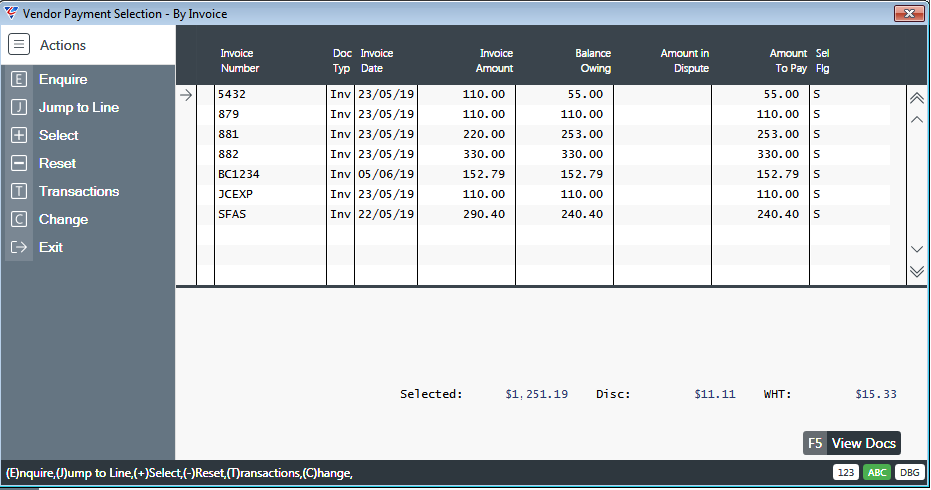The height and width of the screenshot is (490, 931).
Task: Click the S flag on row SFAS
Action: 817,214
